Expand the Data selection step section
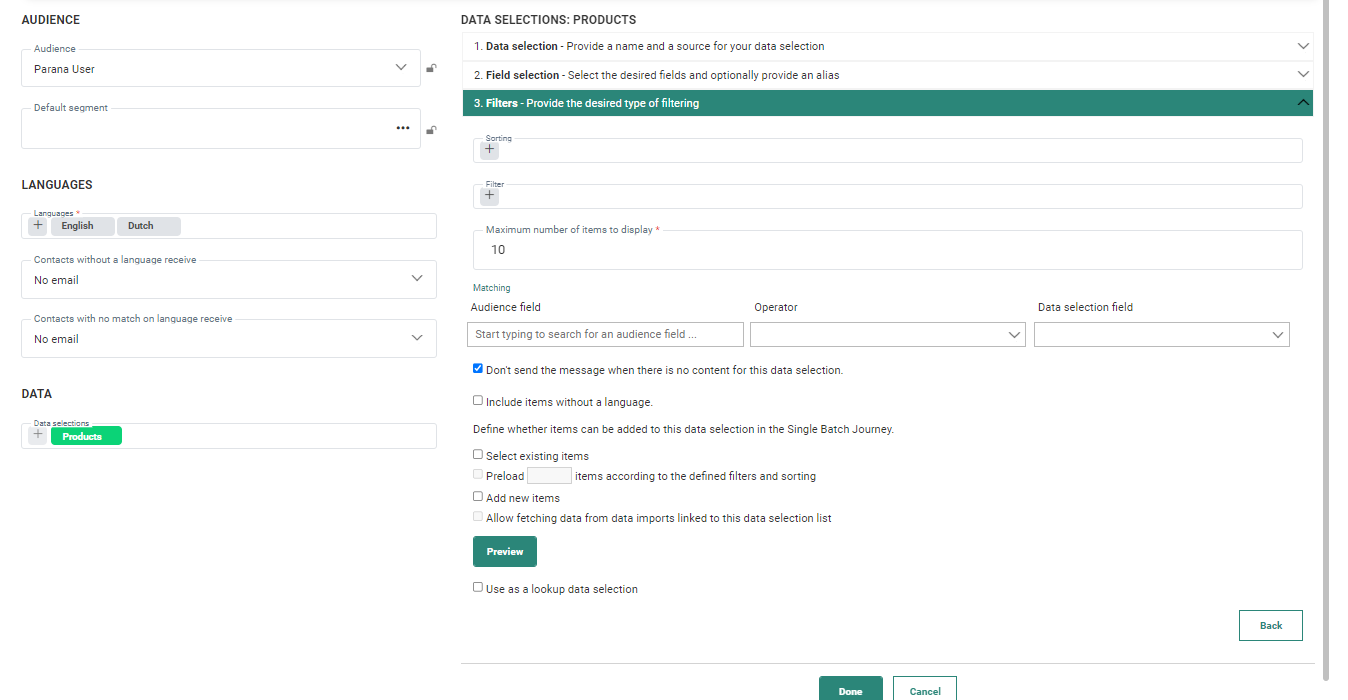Screen dimensions: 1348x700 click(887, 46)
